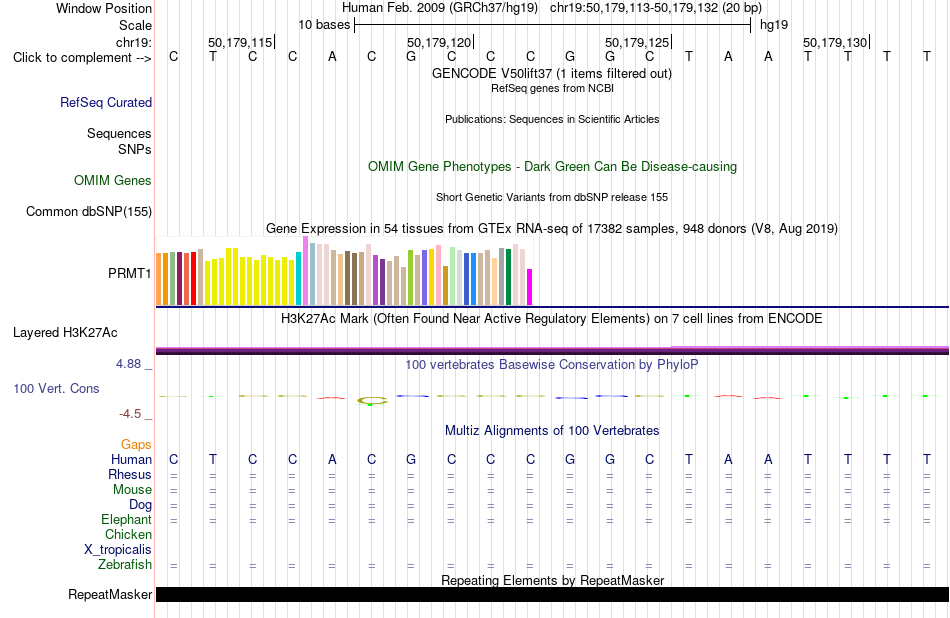Click the SNPs track label
Screen dimensions: 950x618
tap(135, 149)
